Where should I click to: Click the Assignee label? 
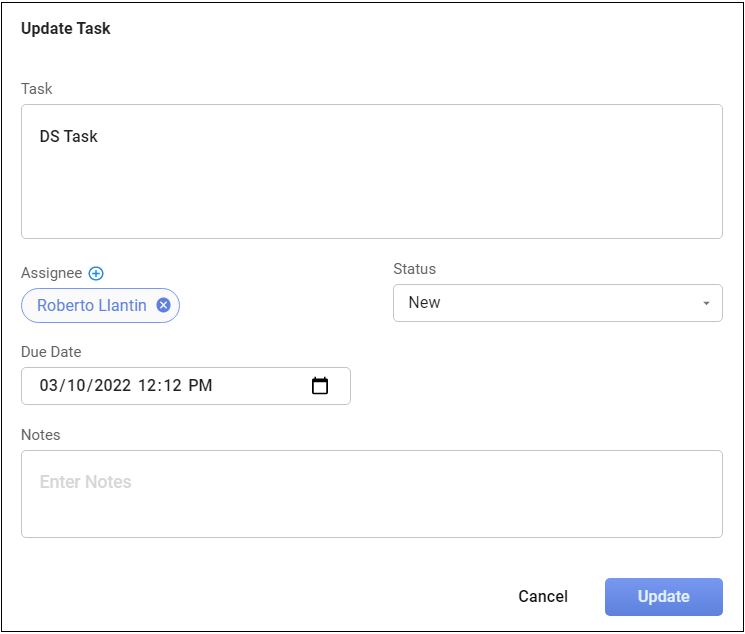tap(51, 274)
